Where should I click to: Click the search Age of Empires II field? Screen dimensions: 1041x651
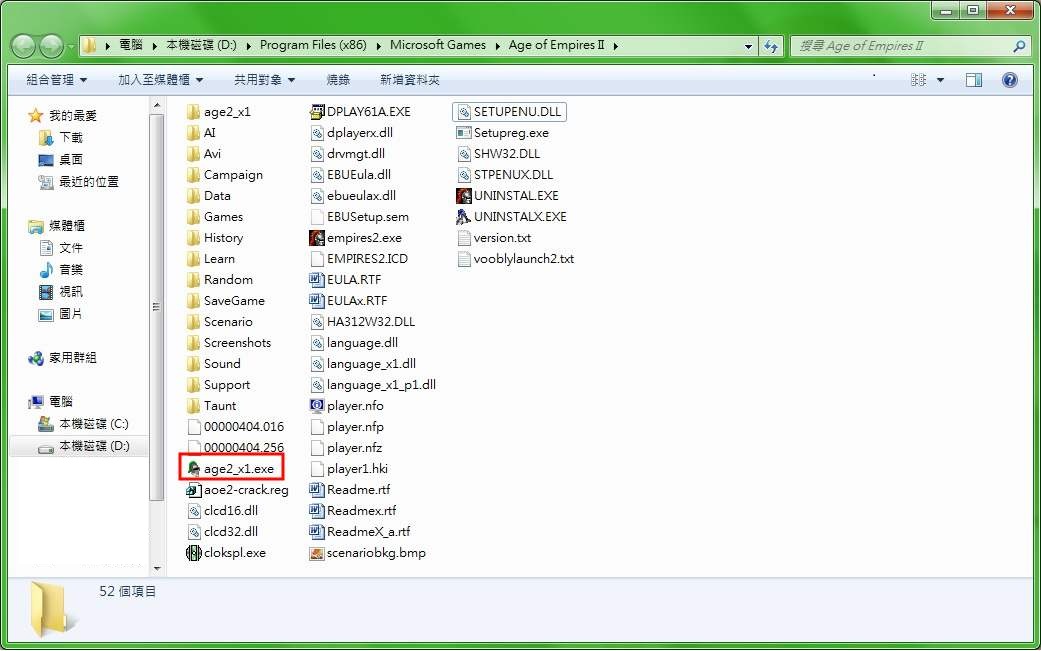click(x=910, y=46)
